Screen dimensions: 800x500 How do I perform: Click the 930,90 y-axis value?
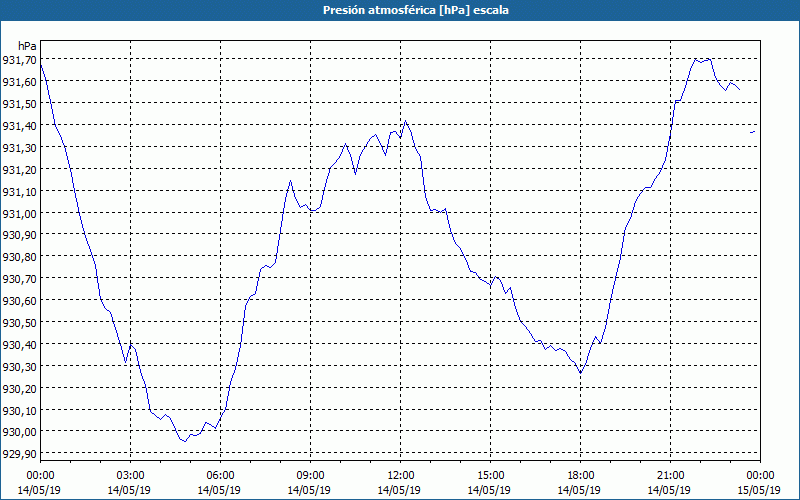tap(19, 235)
